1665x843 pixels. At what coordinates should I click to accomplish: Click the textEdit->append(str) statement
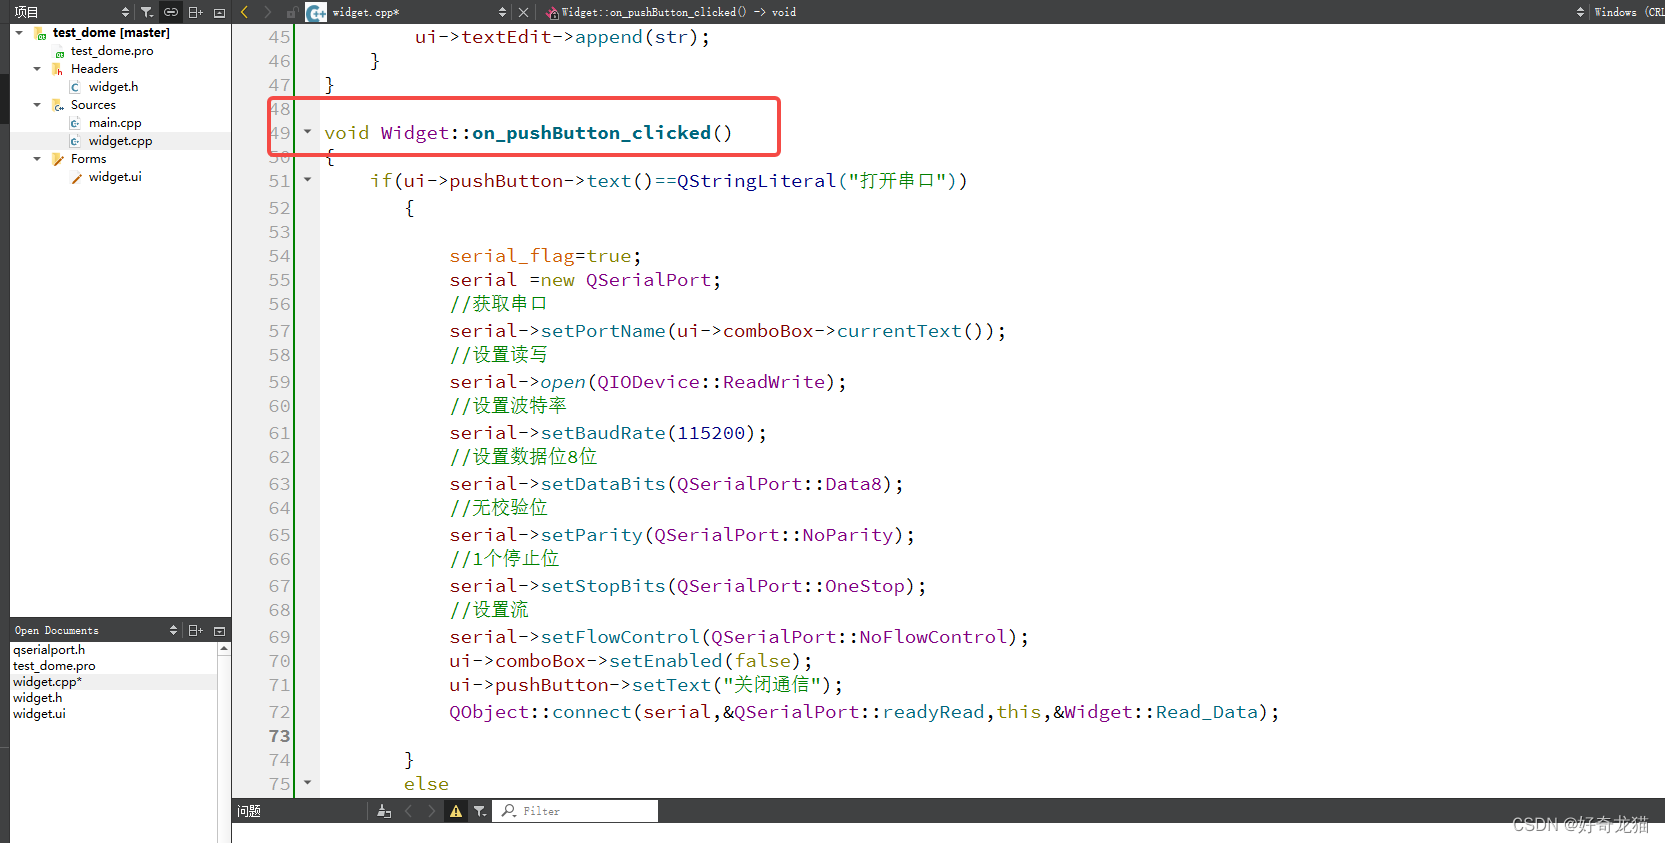[x=562, y=37]
